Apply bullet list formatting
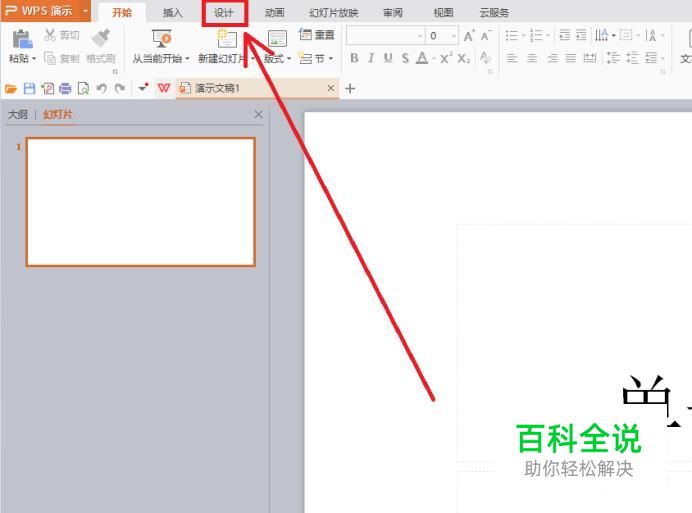Viewport: 692px width, 513px height. point(511,35)
